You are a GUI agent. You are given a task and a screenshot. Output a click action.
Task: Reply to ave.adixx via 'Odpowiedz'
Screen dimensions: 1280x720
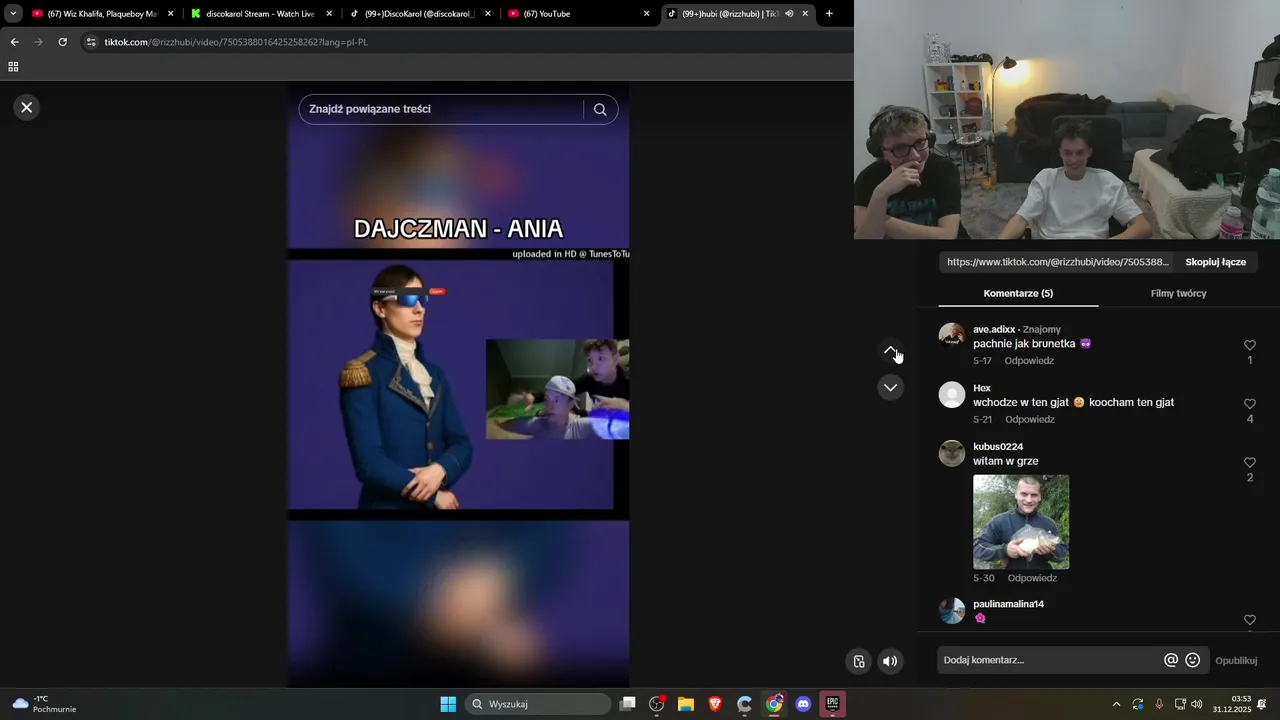(1029, 361)
